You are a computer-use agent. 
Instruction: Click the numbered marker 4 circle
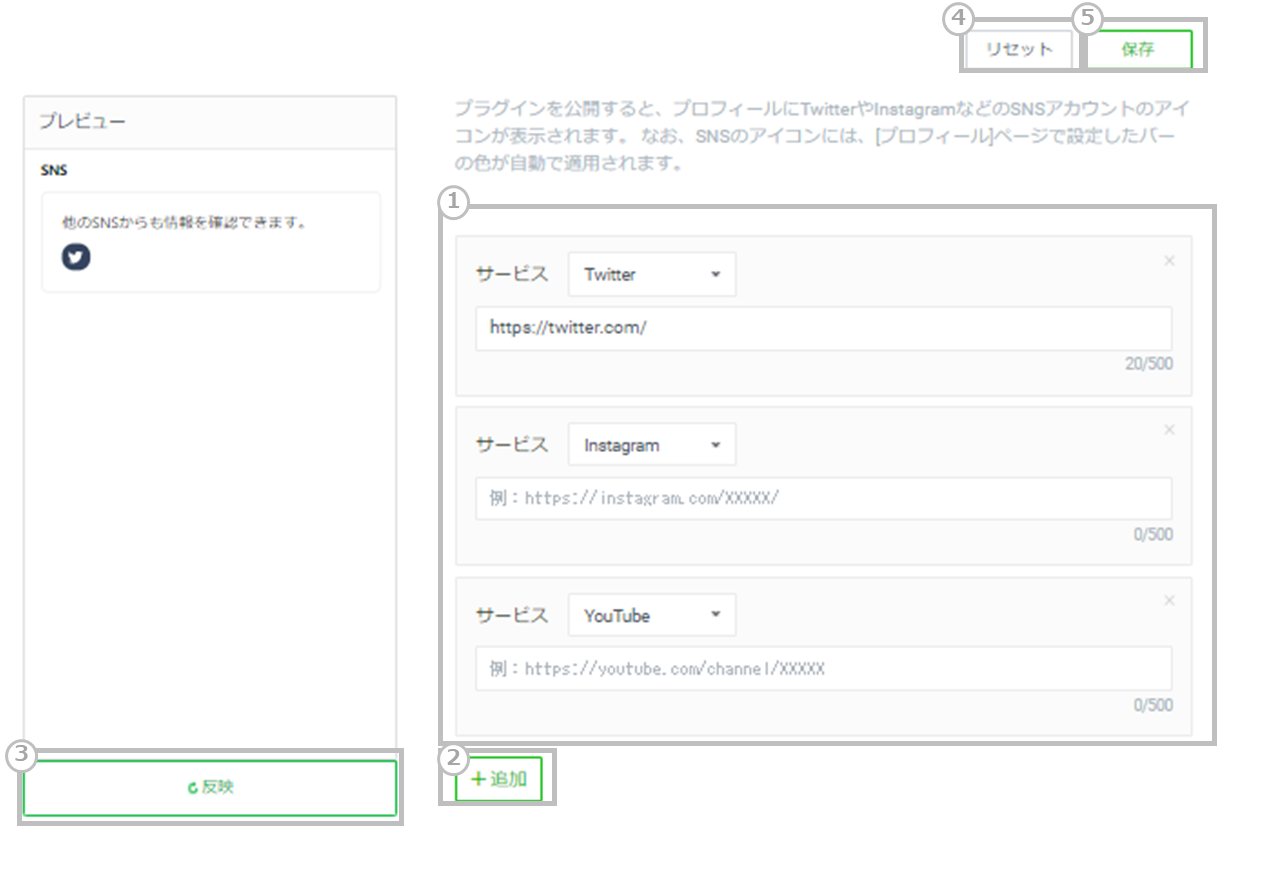957,17
